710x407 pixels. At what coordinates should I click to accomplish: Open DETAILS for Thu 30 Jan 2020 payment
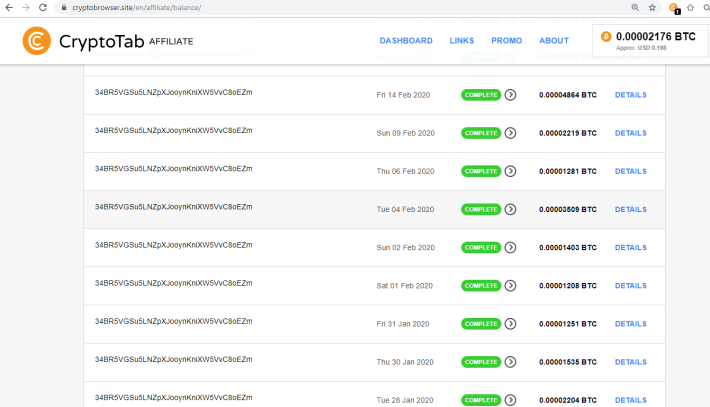point(630,362)
